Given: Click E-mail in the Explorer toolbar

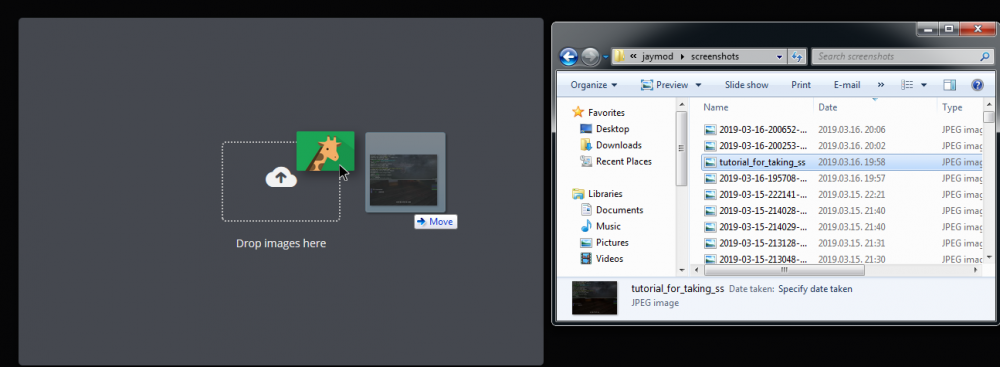Looking at the screenshot, I should click(x=847, y=85).
